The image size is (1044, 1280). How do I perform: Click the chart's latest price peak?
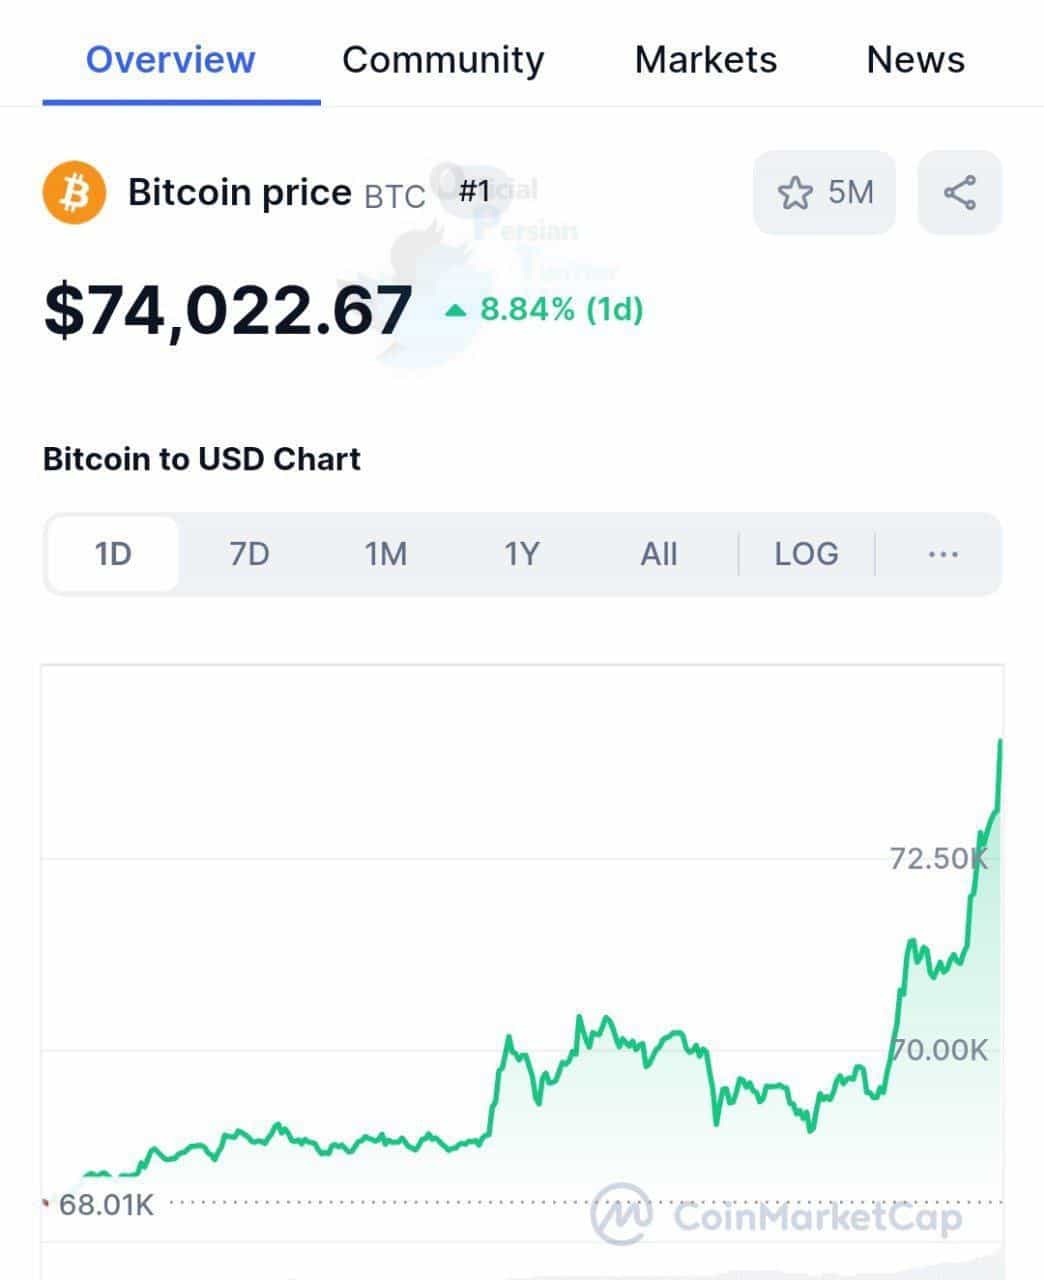pyautogui.click(x=999, y=742)
